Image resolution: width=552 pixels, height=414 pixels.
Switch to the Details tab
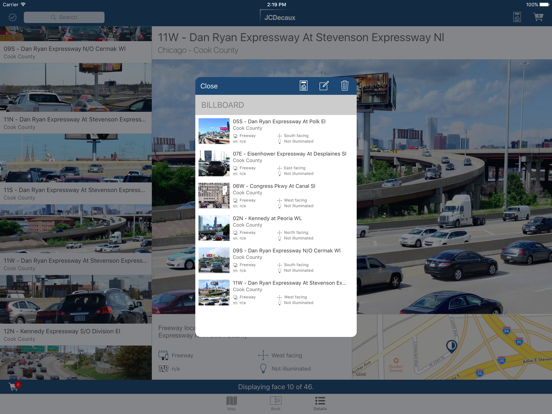tap(320, 403)
